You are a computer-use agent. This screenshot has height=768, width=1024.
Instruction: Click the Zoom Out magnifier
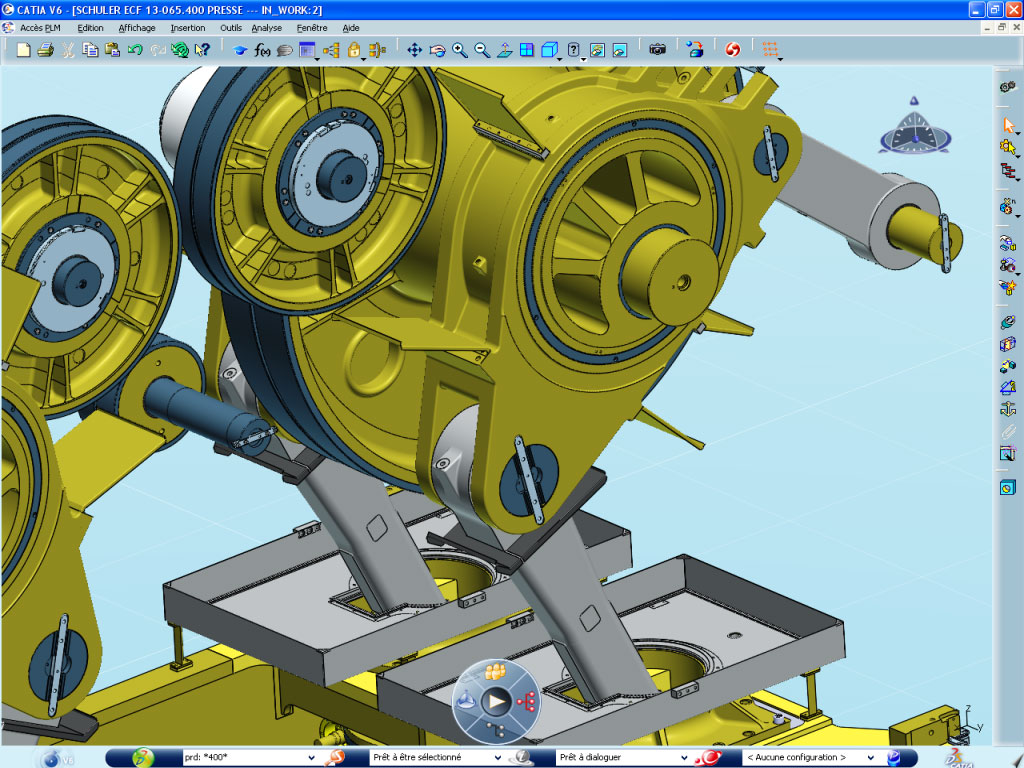tap(481, 50)
